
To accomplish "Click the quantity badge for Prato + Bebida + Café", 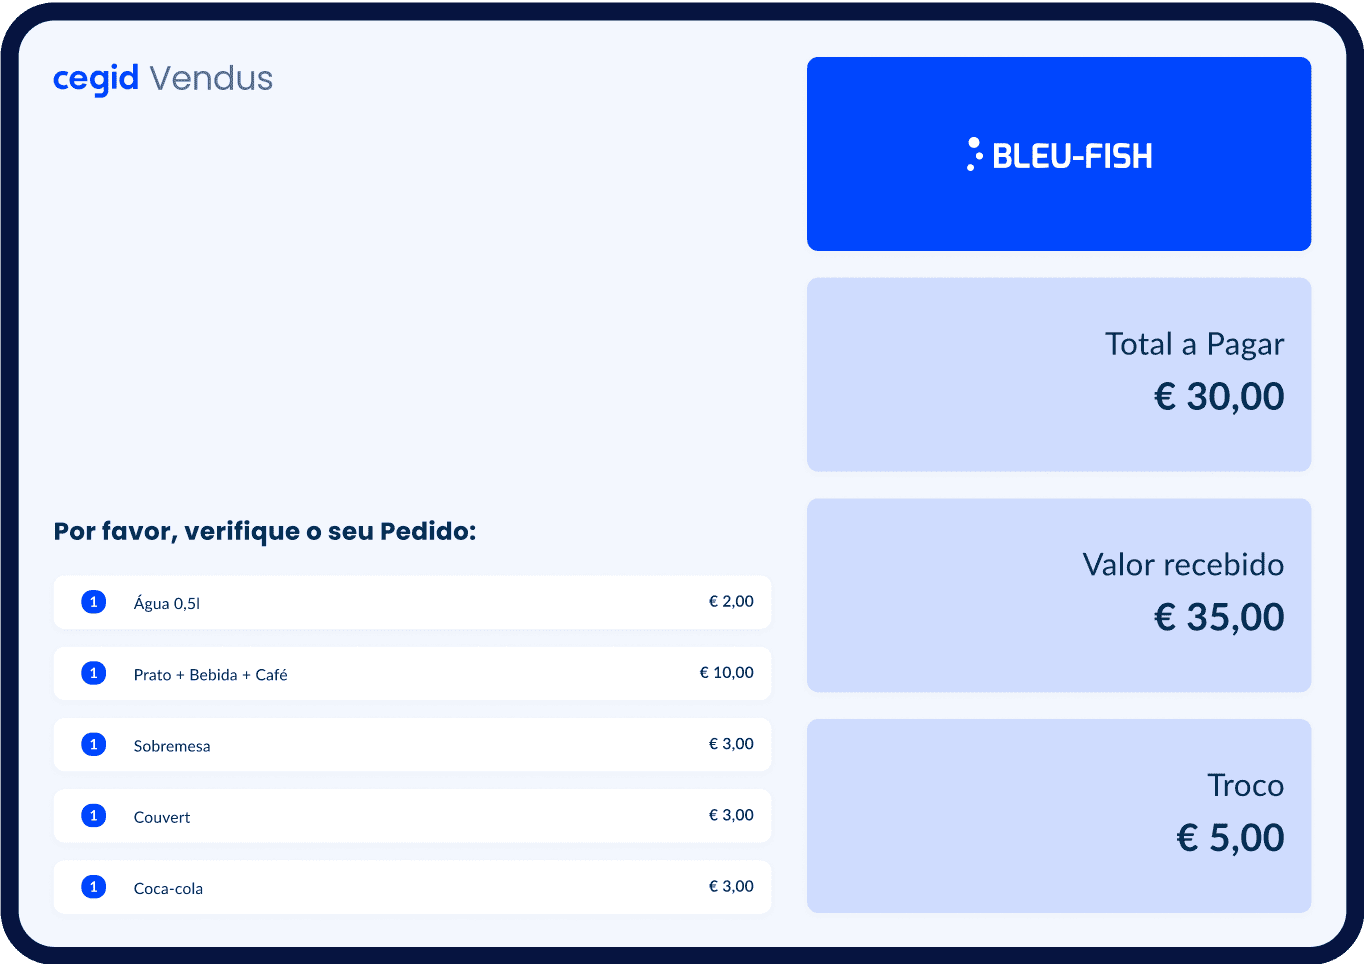I will pyautogui.click(x=93, y=673).
